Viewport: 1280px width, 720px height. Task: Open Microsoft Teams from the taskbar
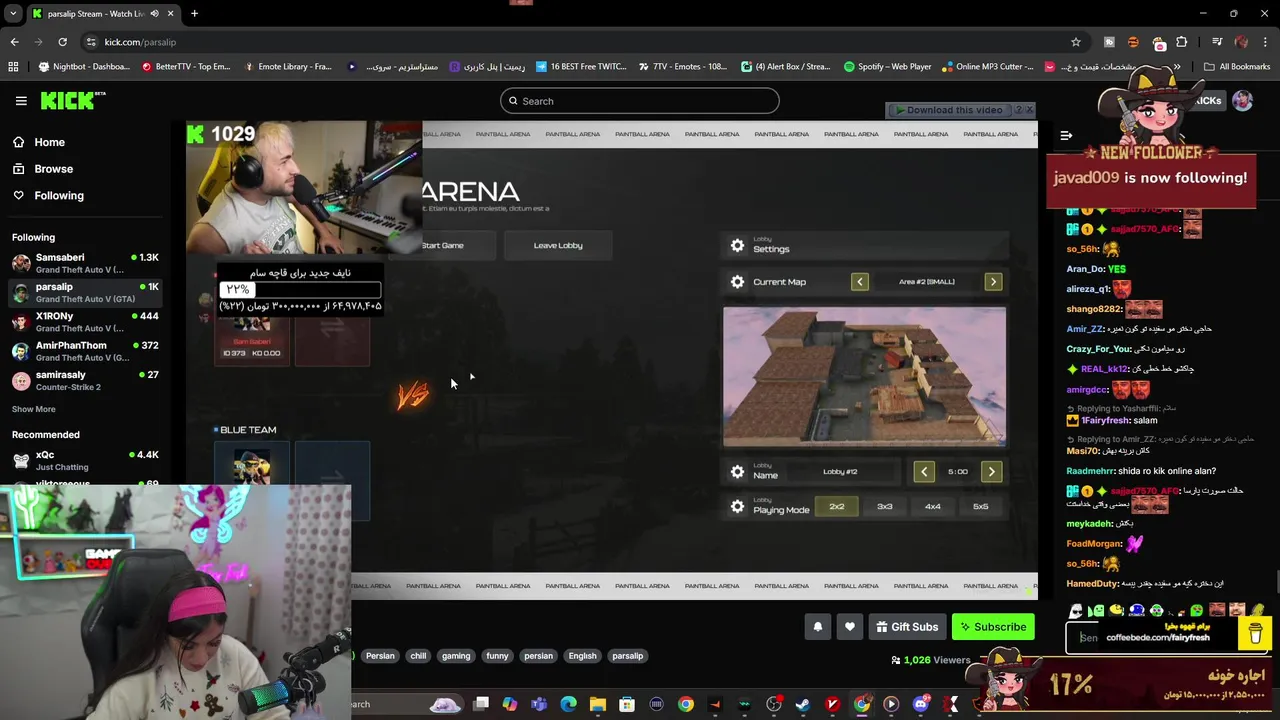click(x=539, y=704)
